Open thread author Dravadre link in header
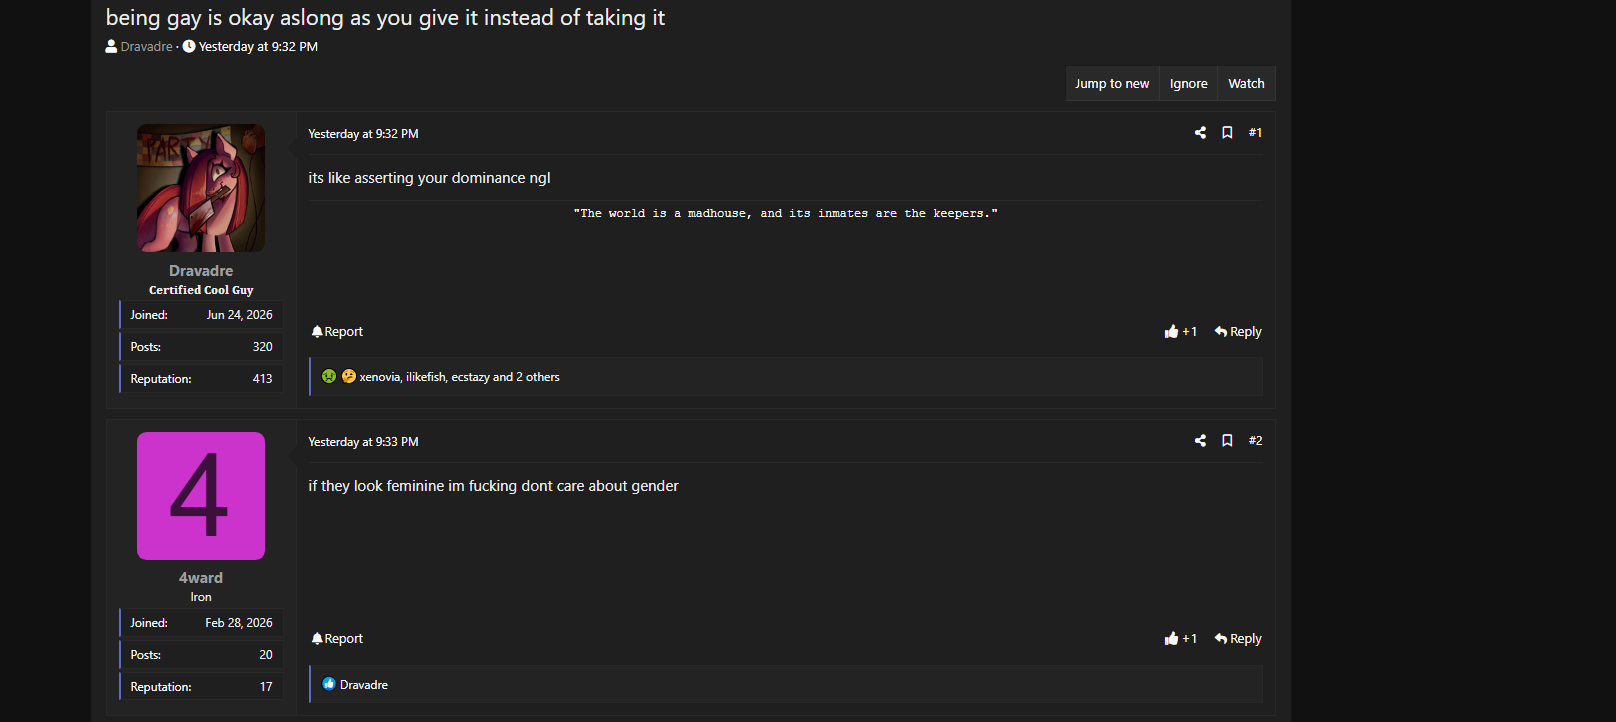This screenshot has height=722, width=1616. pos(146,47)
